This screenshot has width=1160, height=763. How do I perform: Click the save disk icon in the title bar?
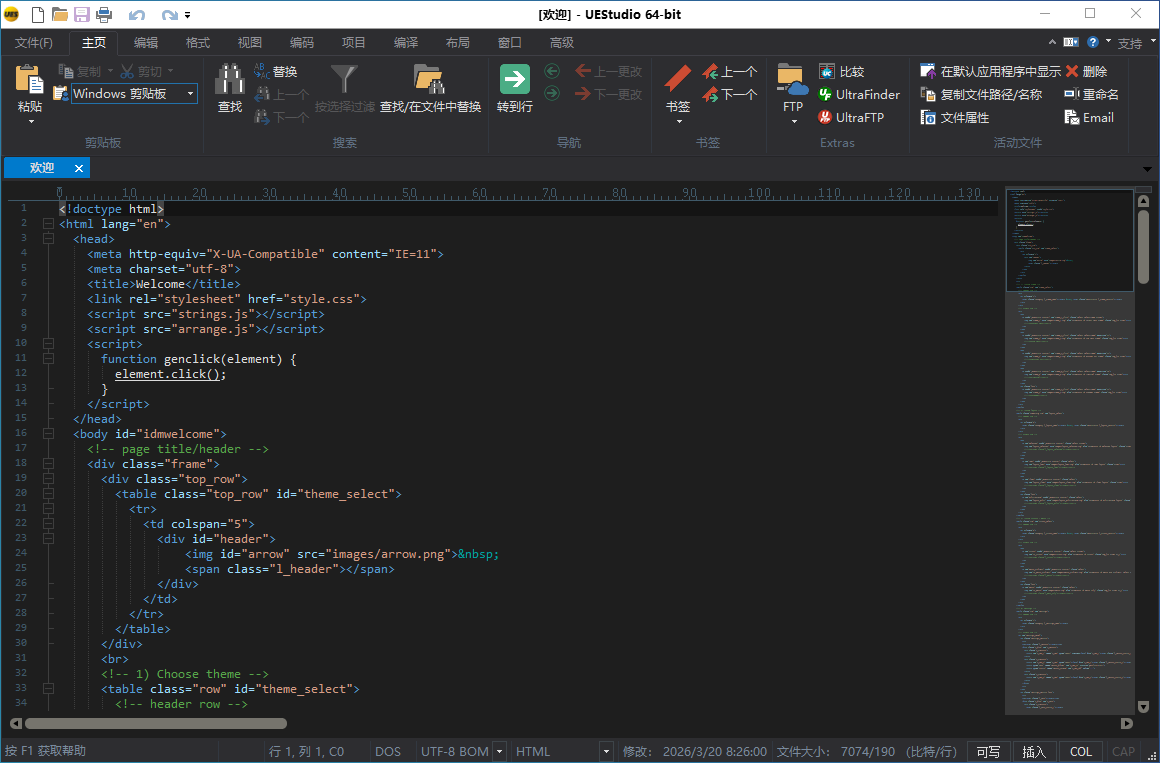82,14
